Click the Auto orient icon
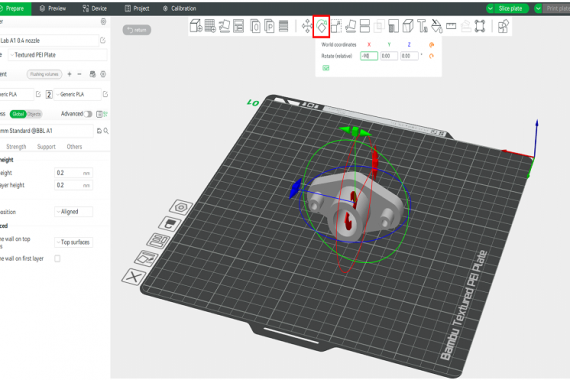 (x=224, y=26)
